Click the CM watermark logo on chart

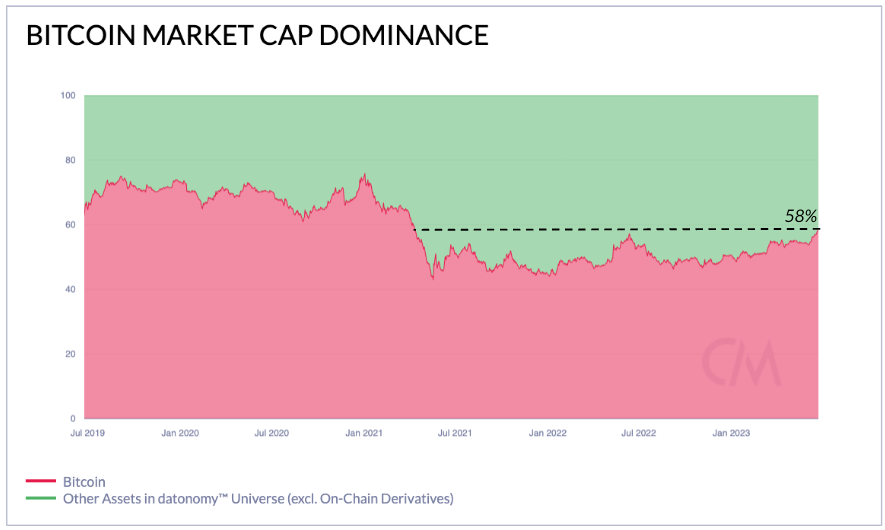pyautogui.click(x=741, y=362)
